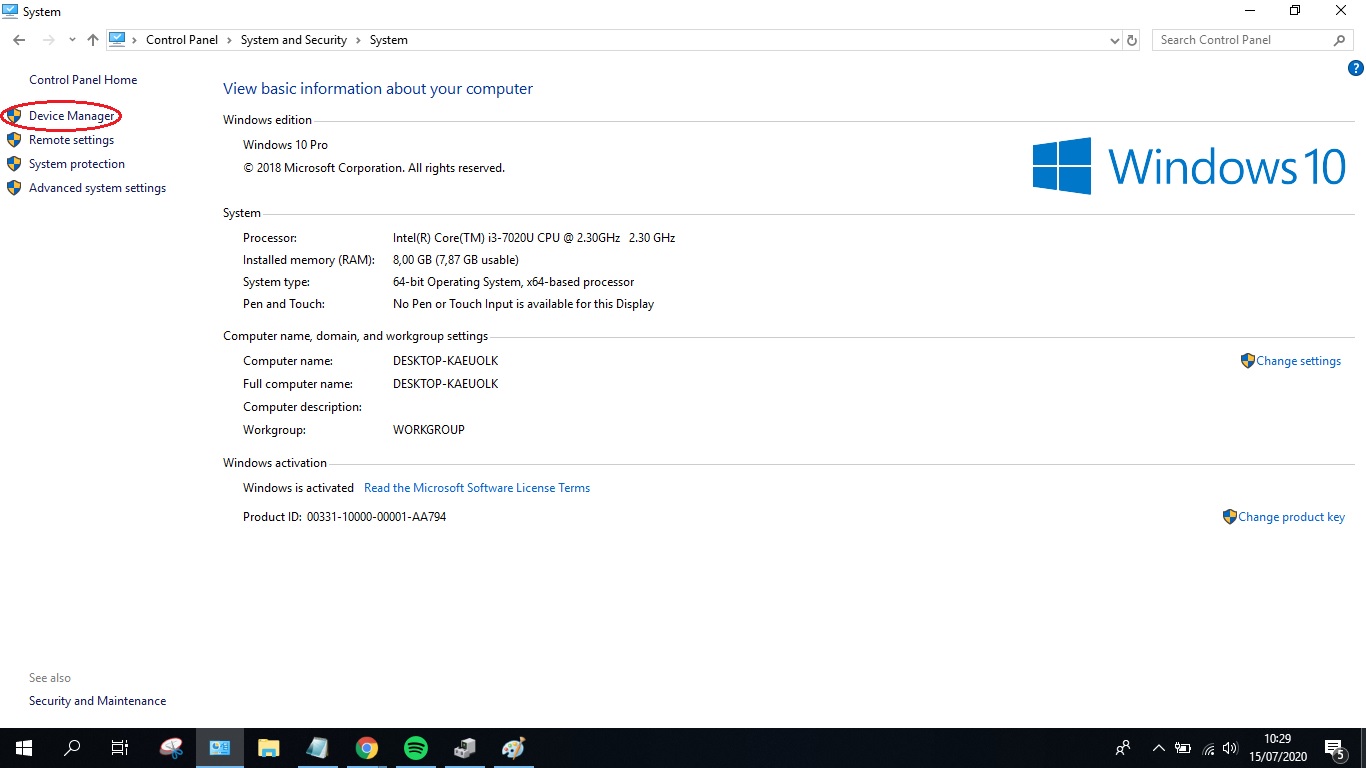Click Change product key link
1366x768 pixels.
point(1291,517)
